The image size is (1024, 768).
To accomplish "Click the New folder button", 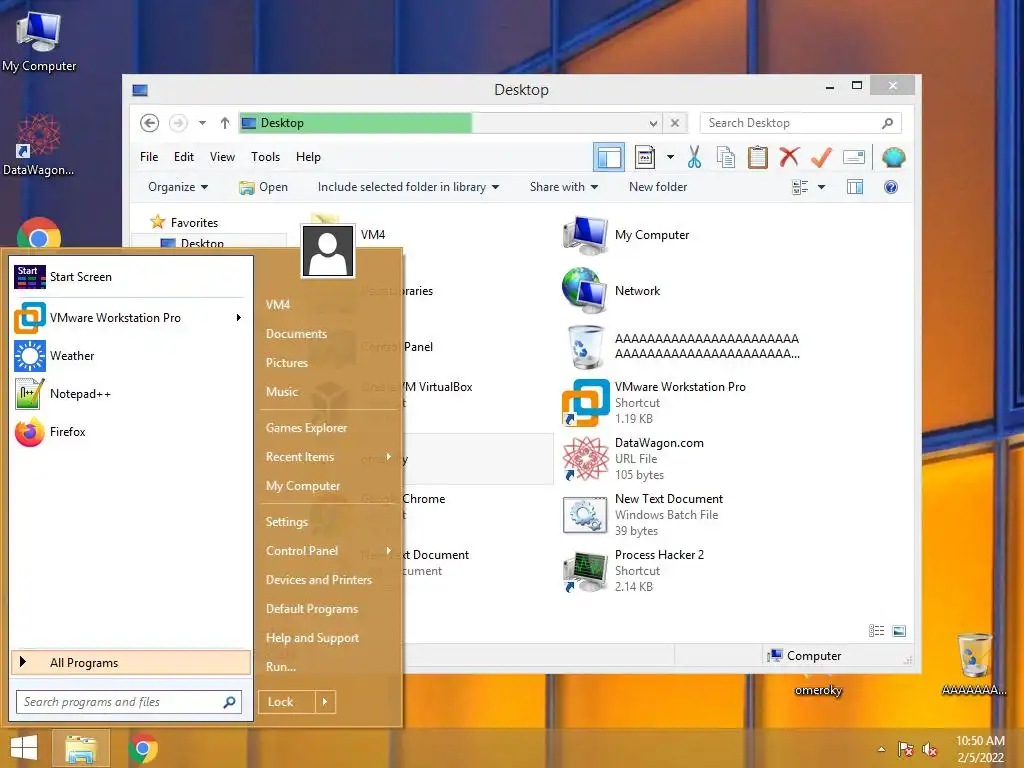I will (x=658, y=187).
